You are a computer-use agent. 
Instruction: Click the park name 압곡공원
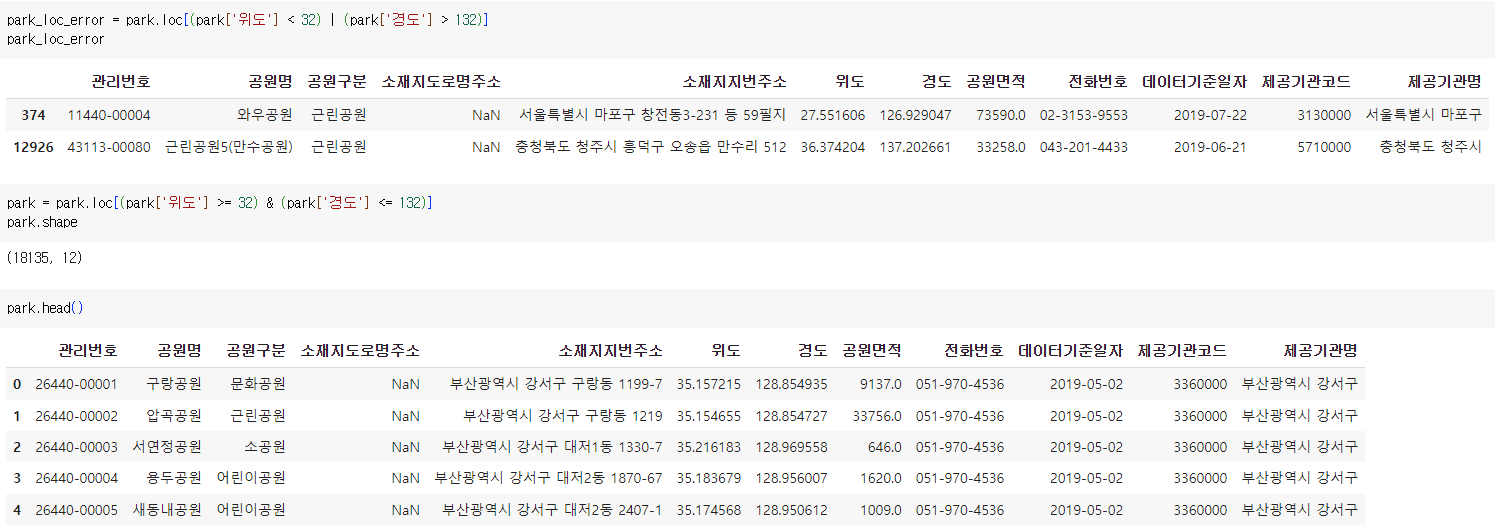point(174,416)
